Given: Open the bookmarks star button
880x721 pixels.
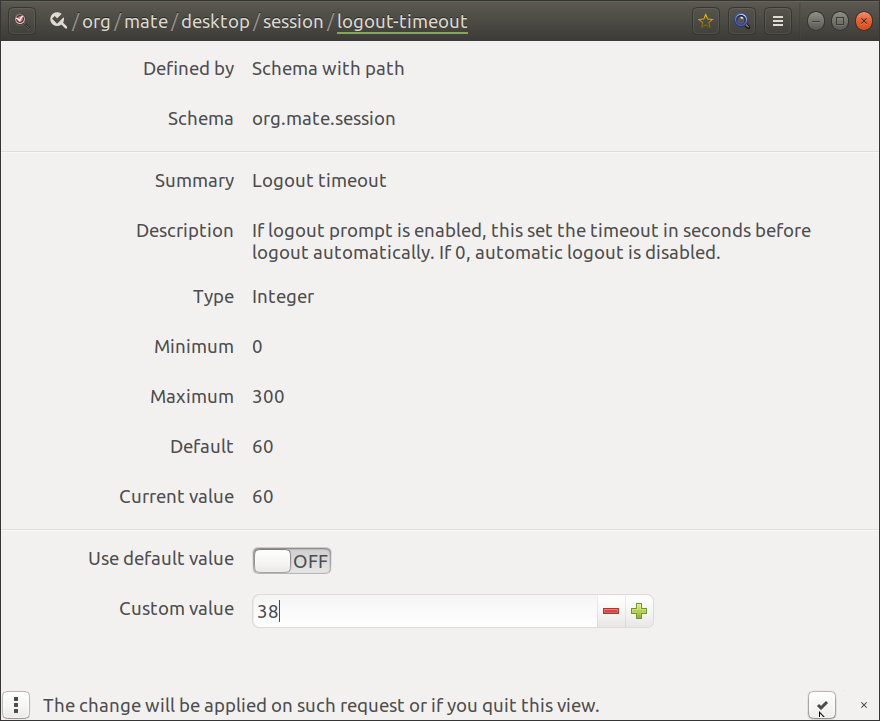Looking at the screenshot, I should 706,21.
